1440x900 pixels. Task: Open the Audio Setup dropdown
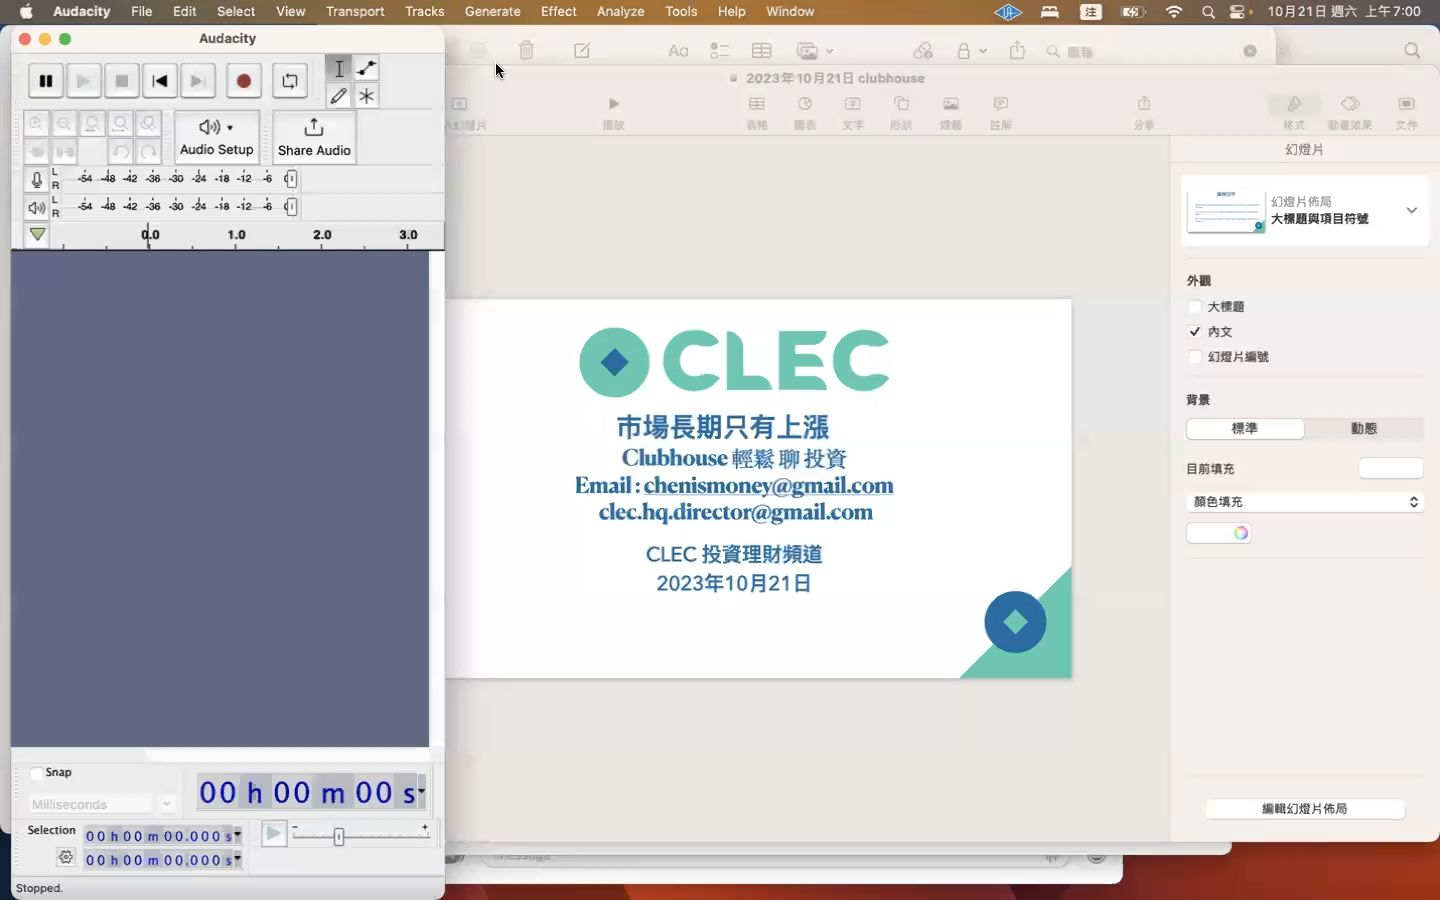coord(216,137)
